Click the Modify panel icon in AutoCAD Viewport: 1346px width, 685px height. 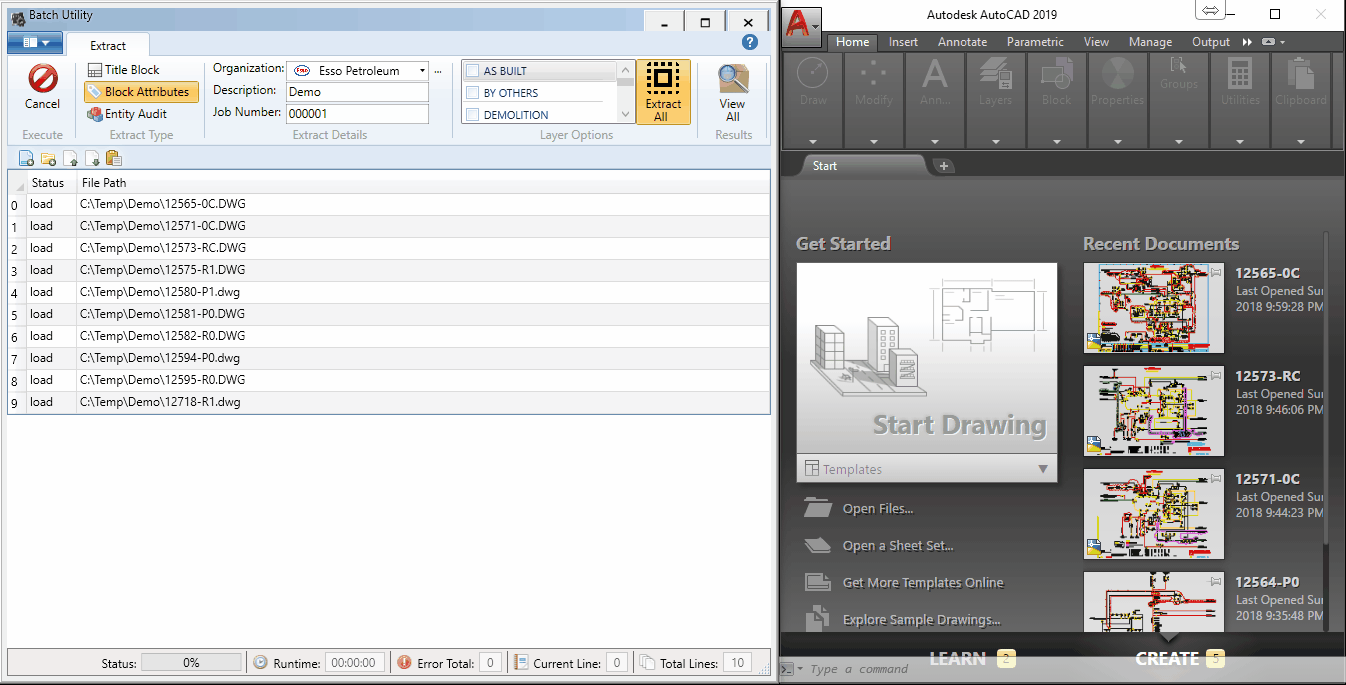click(874, 73)
